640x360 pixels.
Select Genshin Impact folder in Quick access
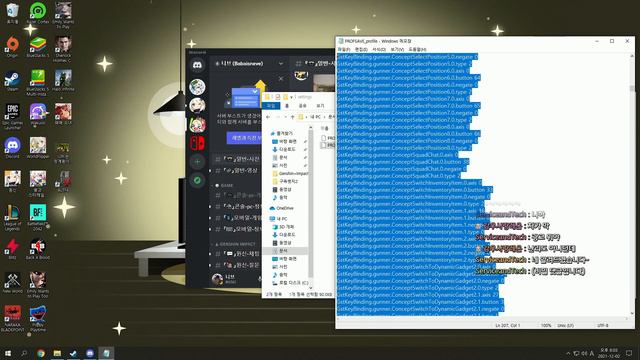(289, 173)
